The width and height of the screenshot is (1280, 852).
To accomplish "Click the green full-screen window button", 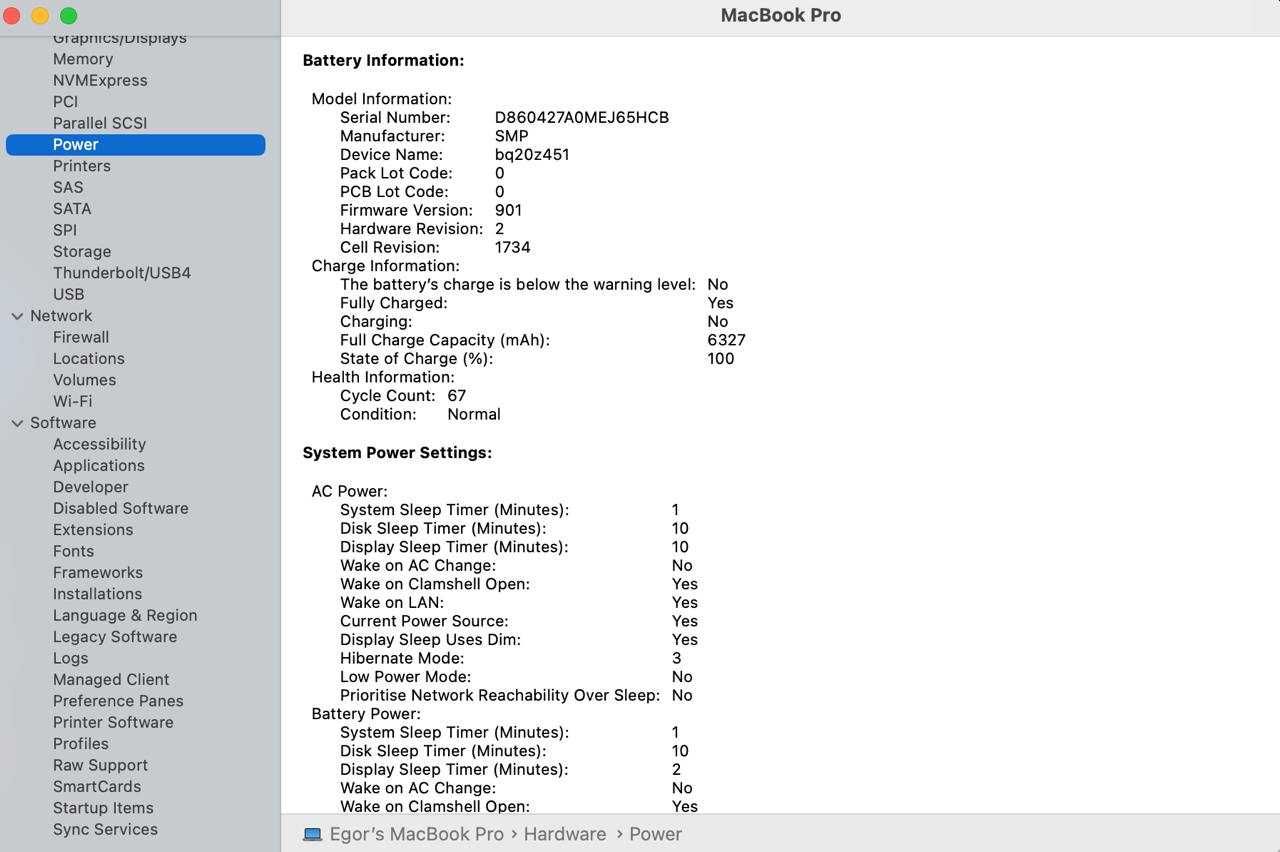I will click(x=68, y=16).
